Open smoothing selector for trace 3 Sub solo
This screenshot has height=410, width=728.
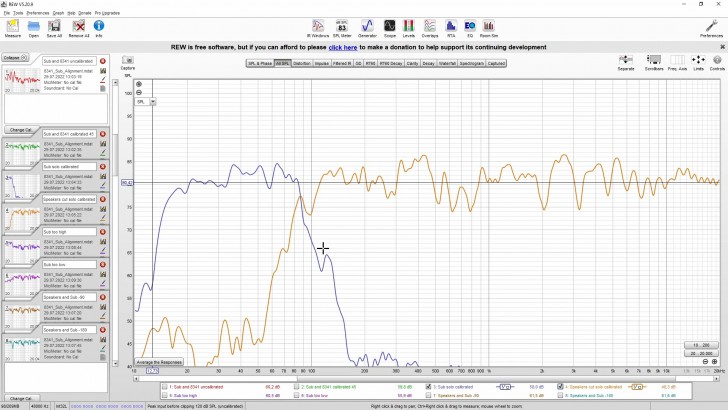coord(505,387)
